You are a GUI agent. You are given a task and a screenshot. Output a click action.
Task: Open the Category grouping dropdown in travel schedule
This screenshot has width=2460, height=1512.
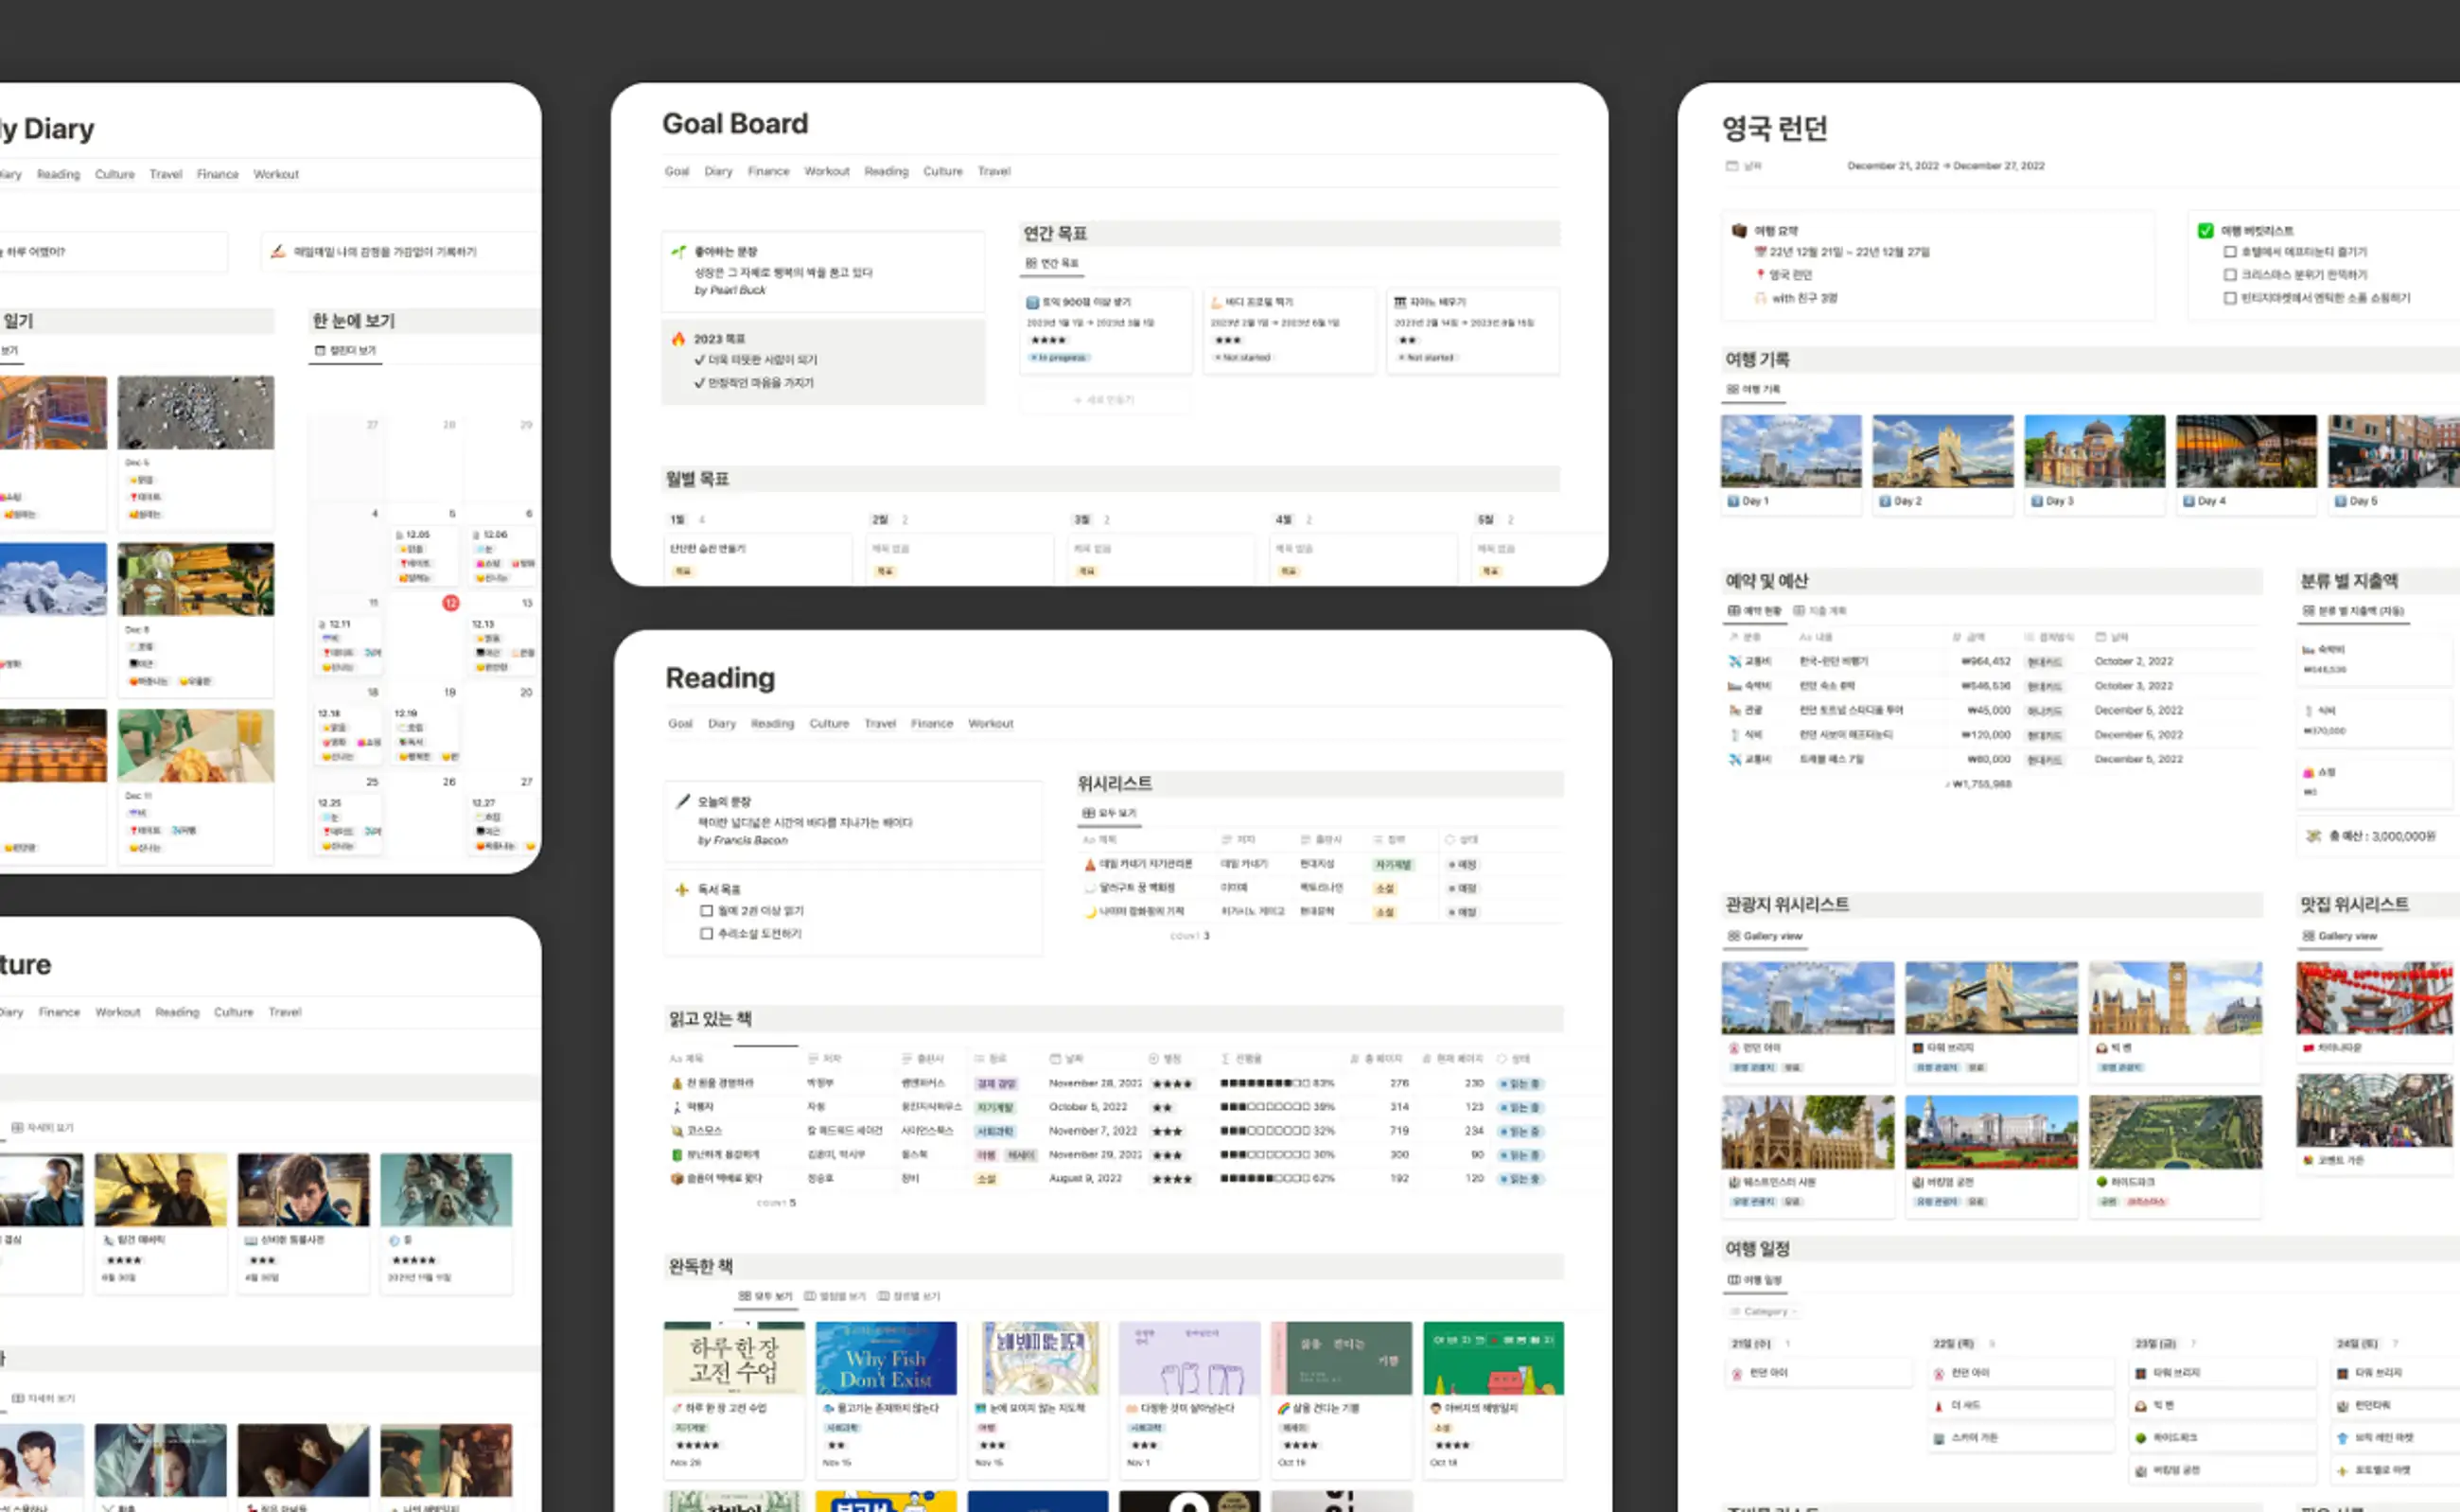tap(1763, 1311)
